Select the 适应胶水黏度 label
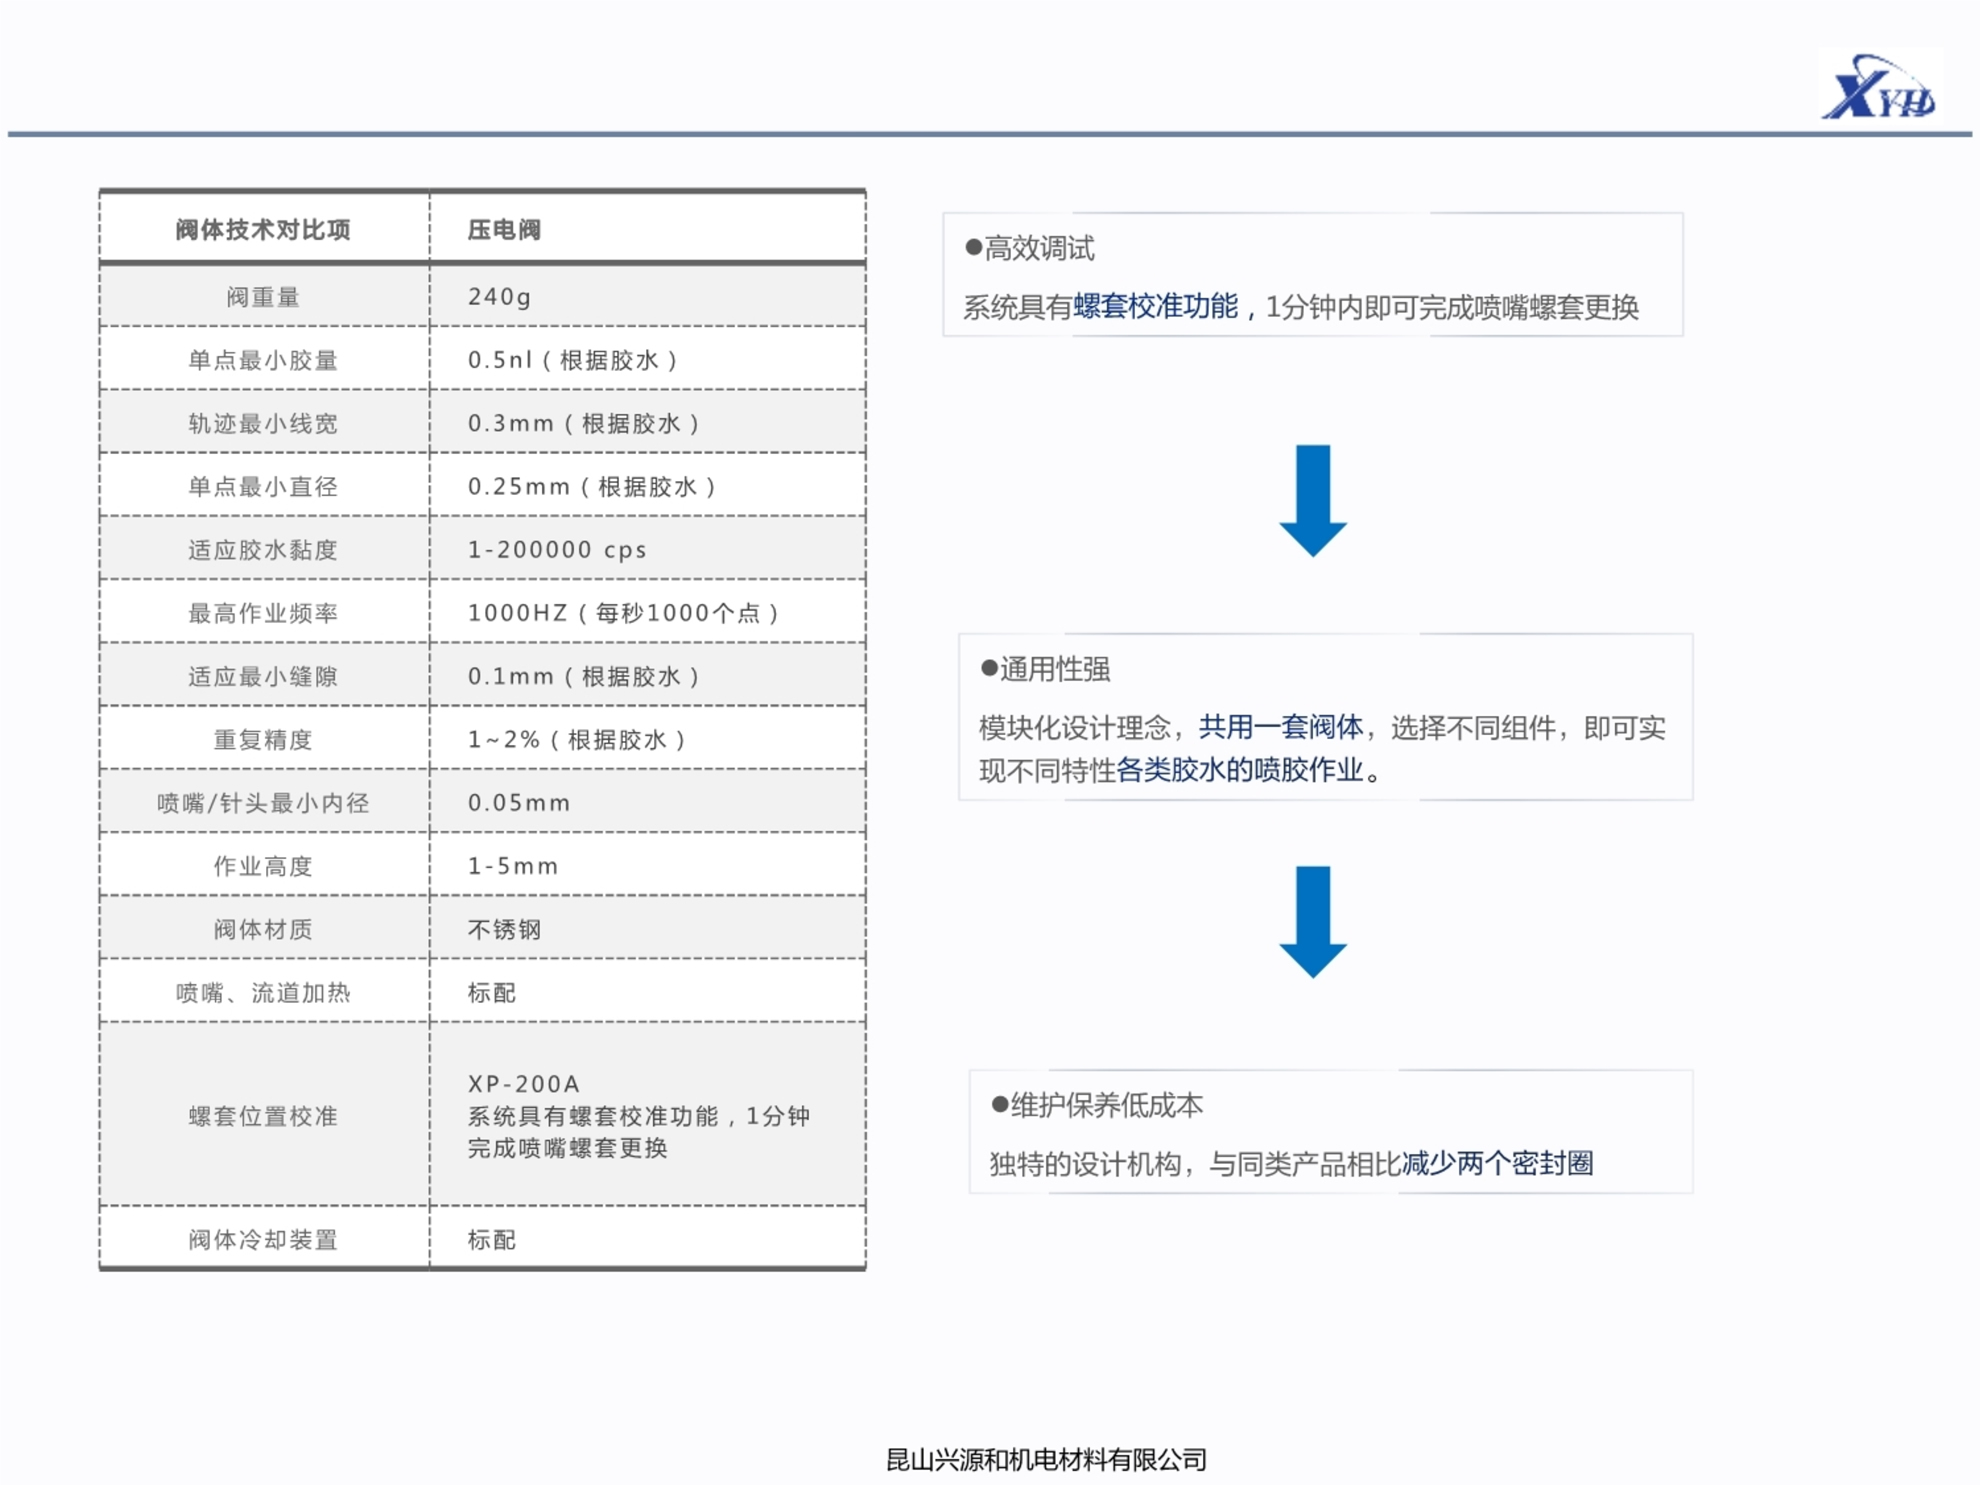Viewport: 1980px width, 1485px height. [263, 549]
